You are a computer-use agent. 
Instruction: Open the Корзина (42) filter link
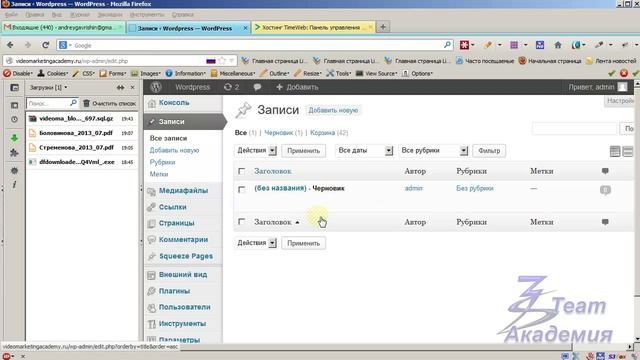[329, 133]
